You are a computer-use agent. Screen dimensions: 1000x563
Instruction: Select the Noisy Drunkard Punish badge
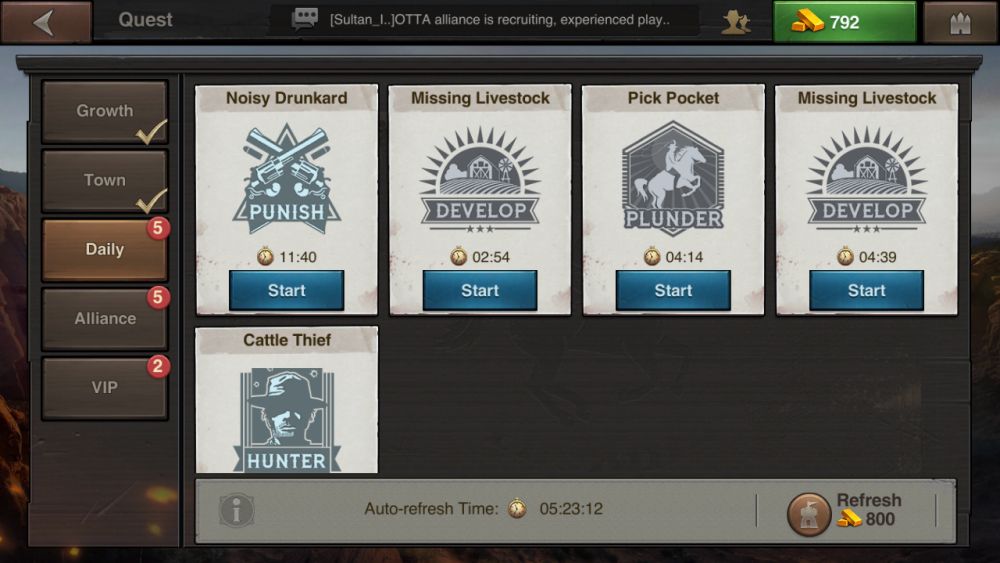286,181
